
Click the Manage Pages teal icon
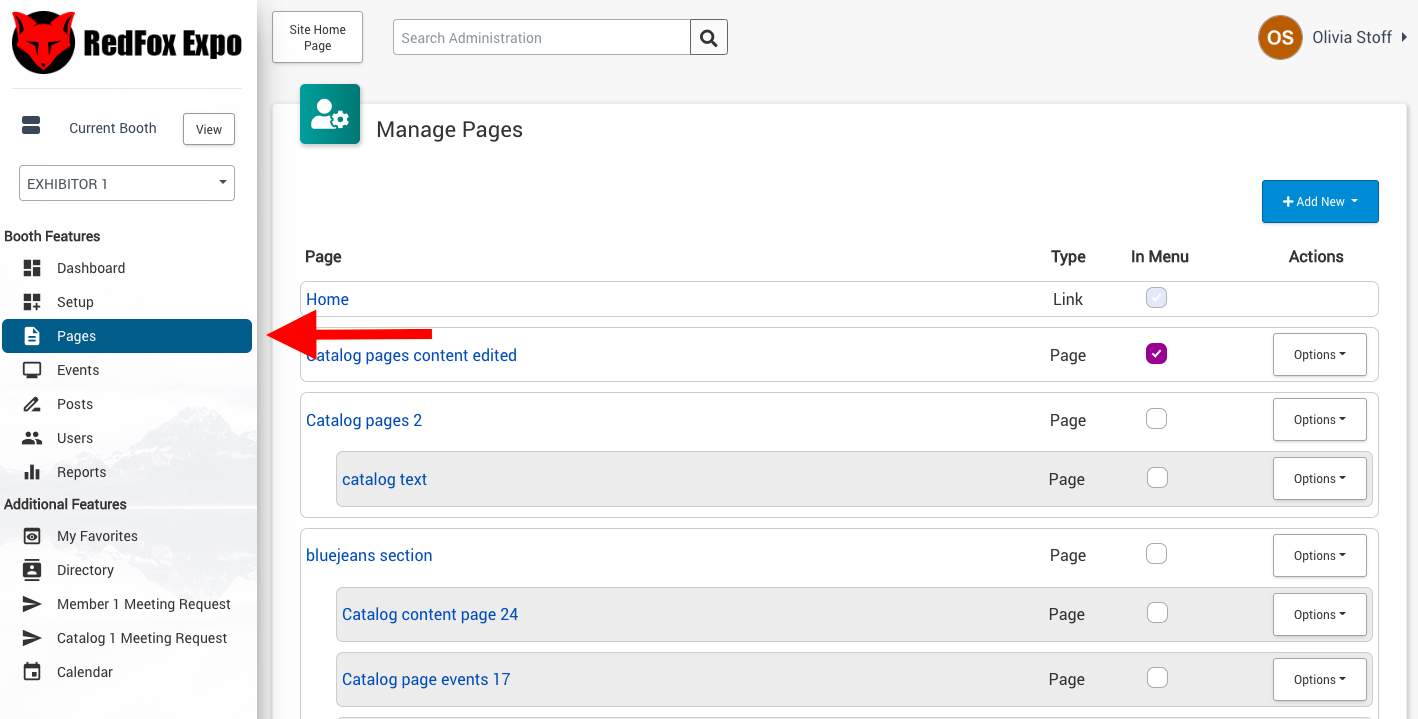330,114
